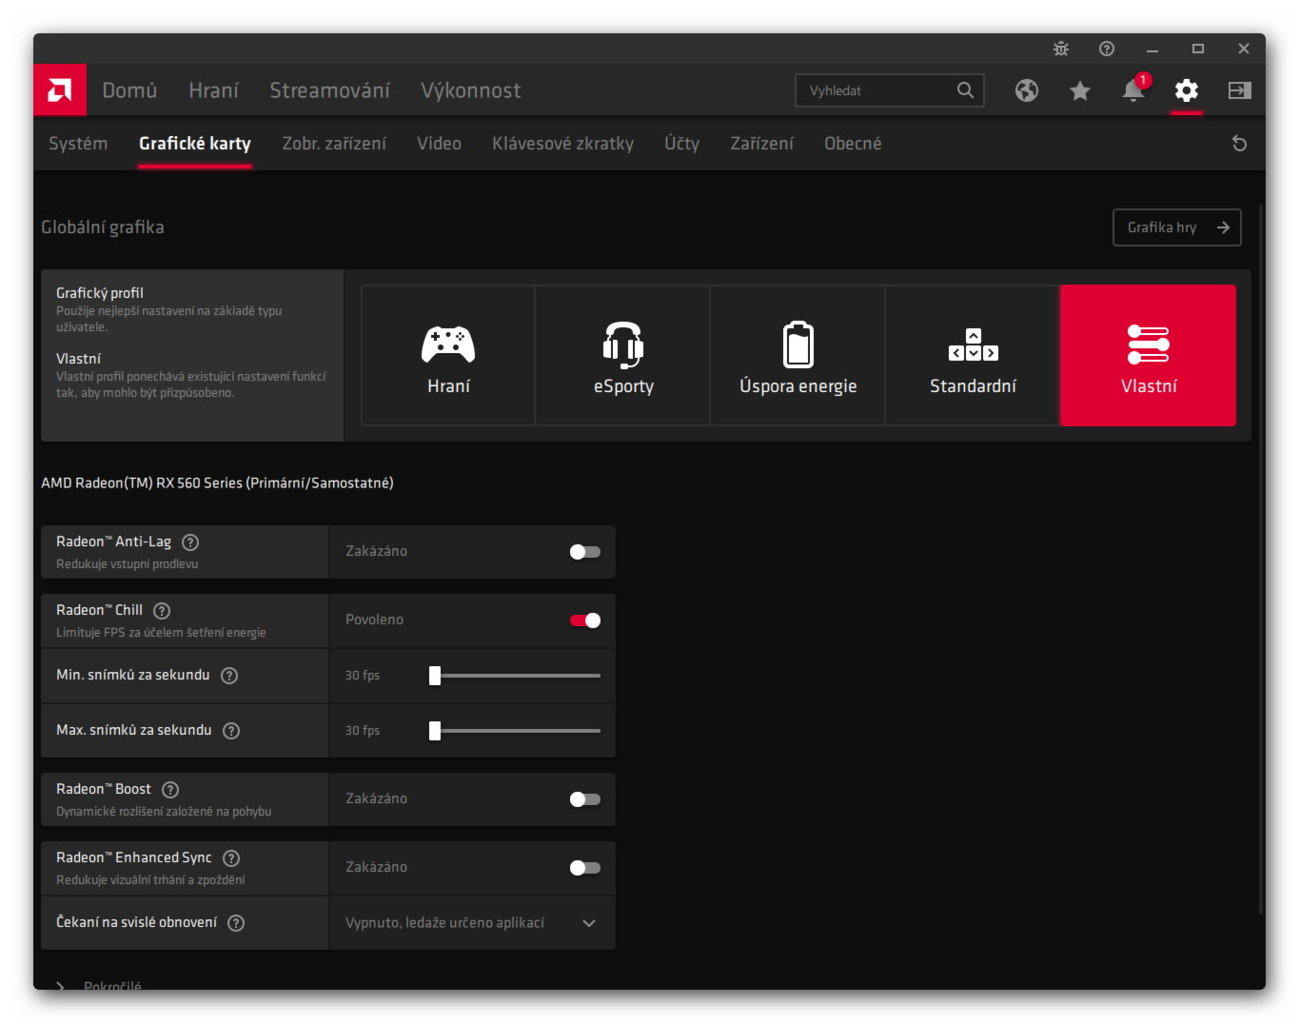Open notifications bell icon
Image resolution: width=1300 pixels, height=1024 pixels.
point(1133,90)
